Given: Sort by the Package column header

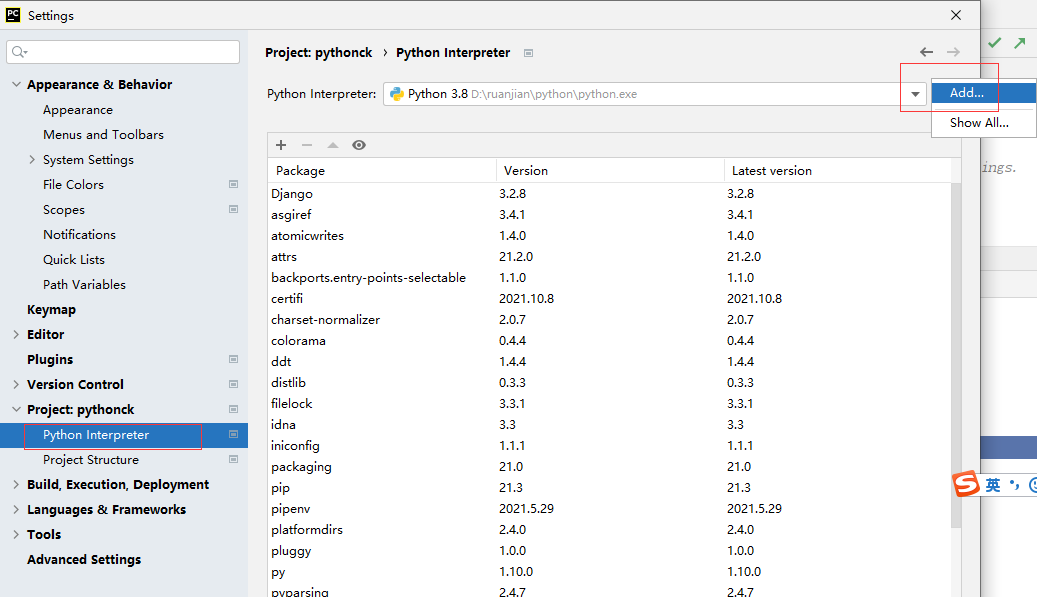Looking at the screenshot, I should pos(382,171).
